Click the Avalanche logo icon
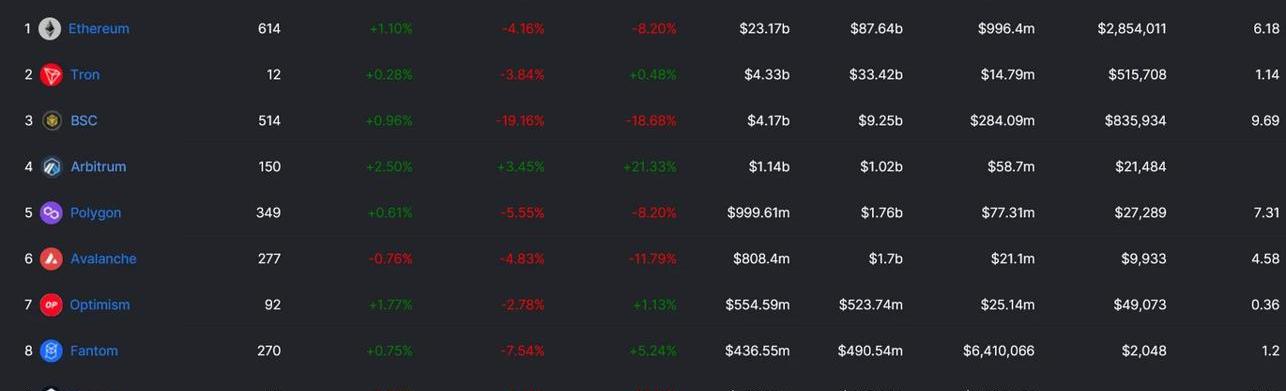Screen dimensions: 1286x391 click(51, 259)
